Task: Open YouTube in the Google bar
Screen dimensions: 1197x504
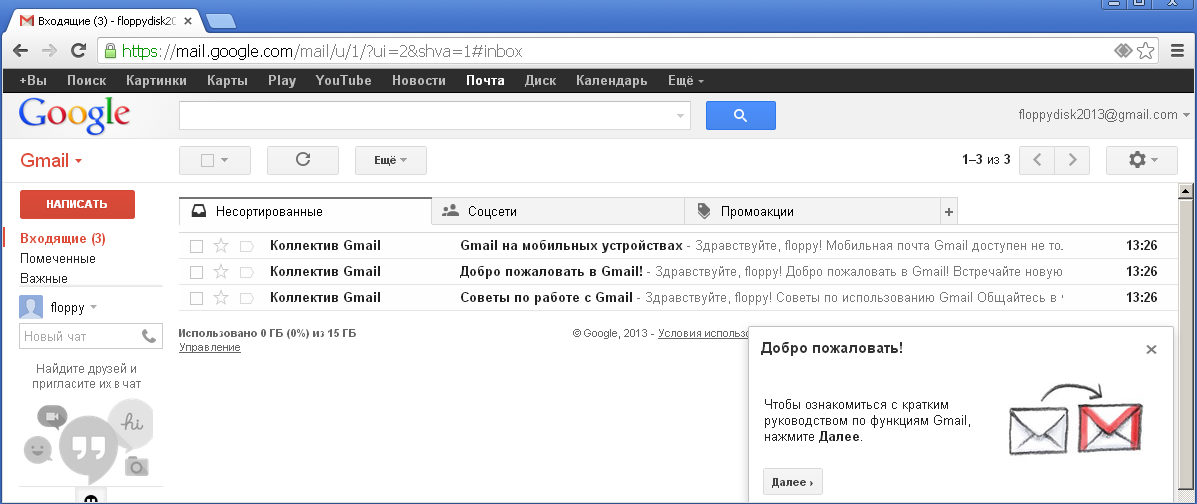Action: pos(344,80)
